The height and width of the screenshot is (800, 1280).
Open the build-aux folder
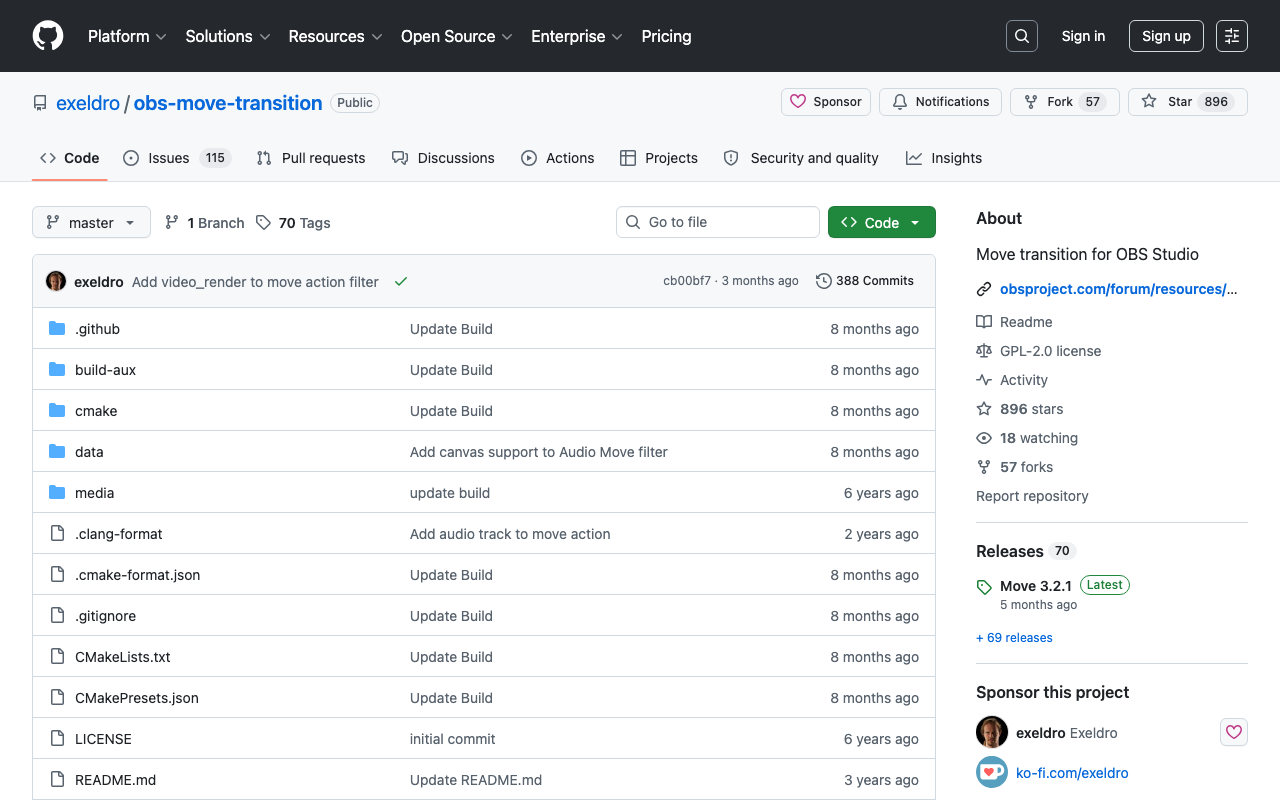(105, 370)
